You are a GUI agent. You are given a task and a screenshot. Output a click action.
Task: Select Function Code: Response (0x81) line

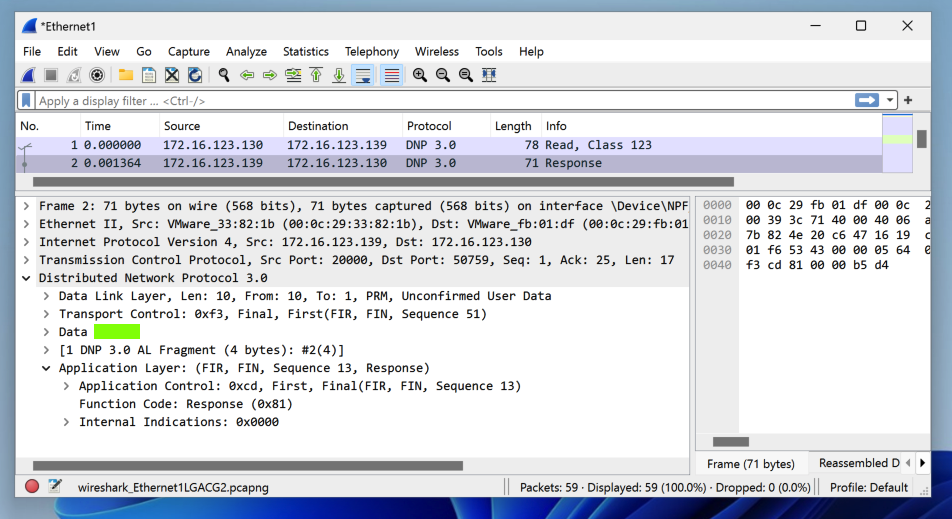[186, 404]
